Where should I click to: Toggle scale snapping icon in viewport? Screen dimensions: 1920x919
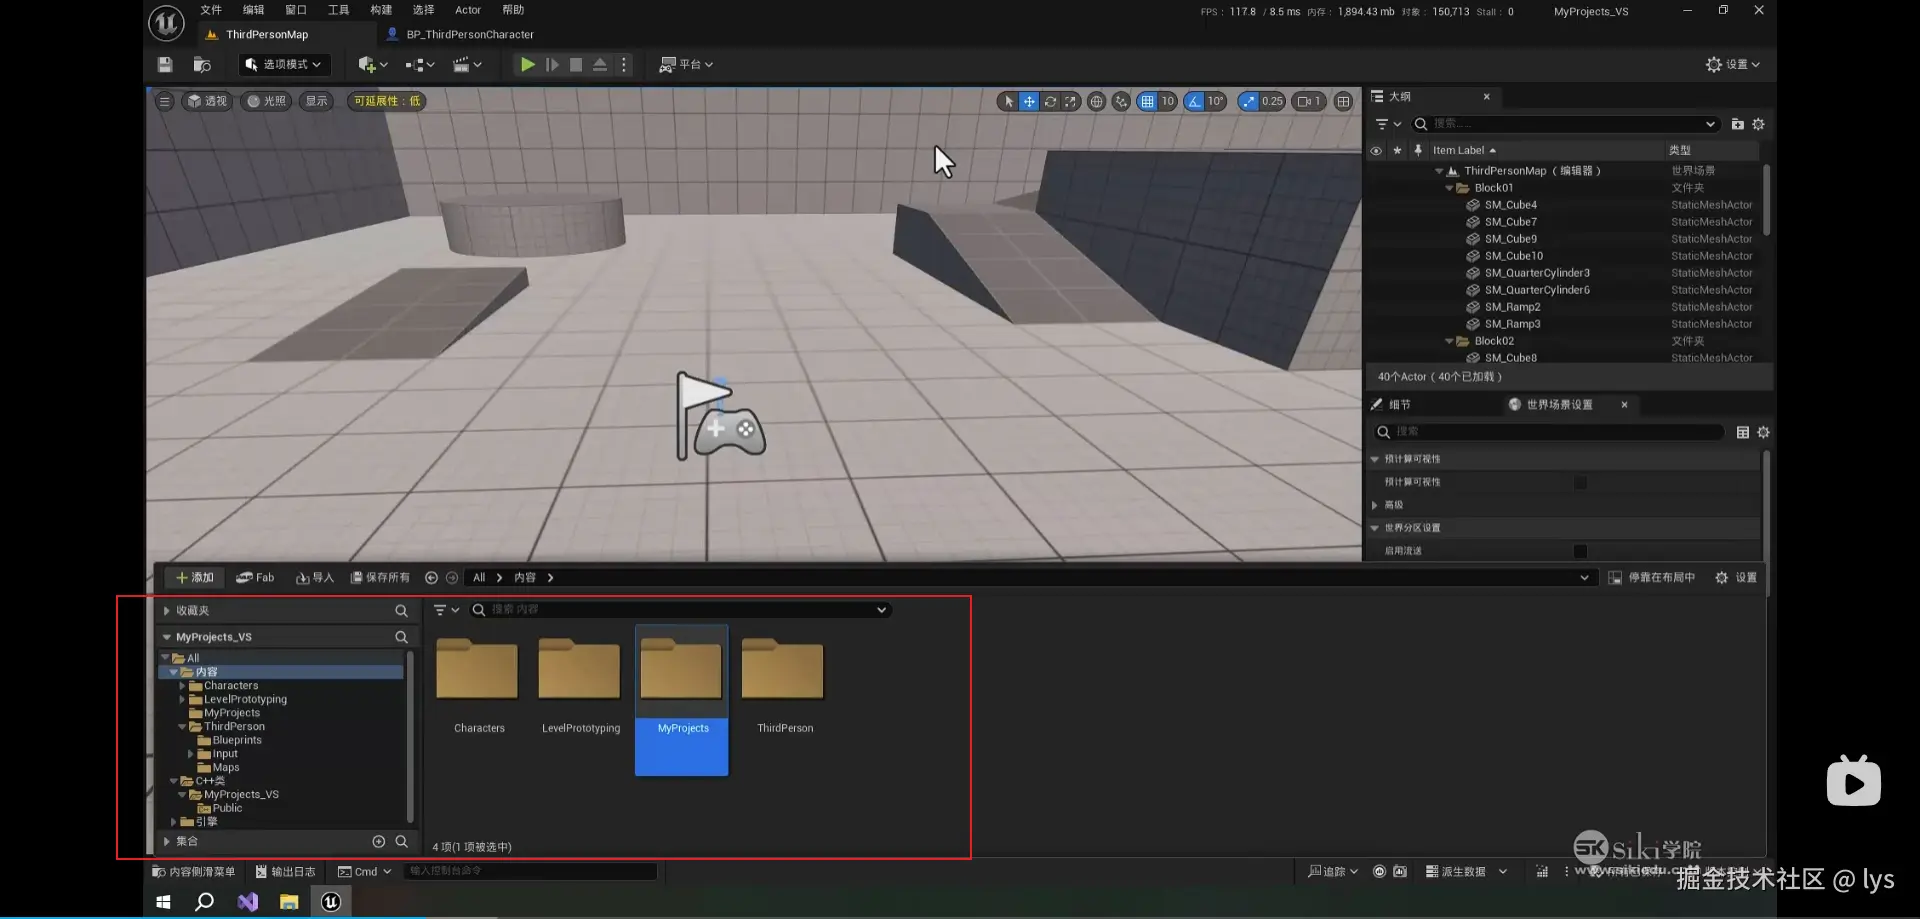coord(1248,101)
